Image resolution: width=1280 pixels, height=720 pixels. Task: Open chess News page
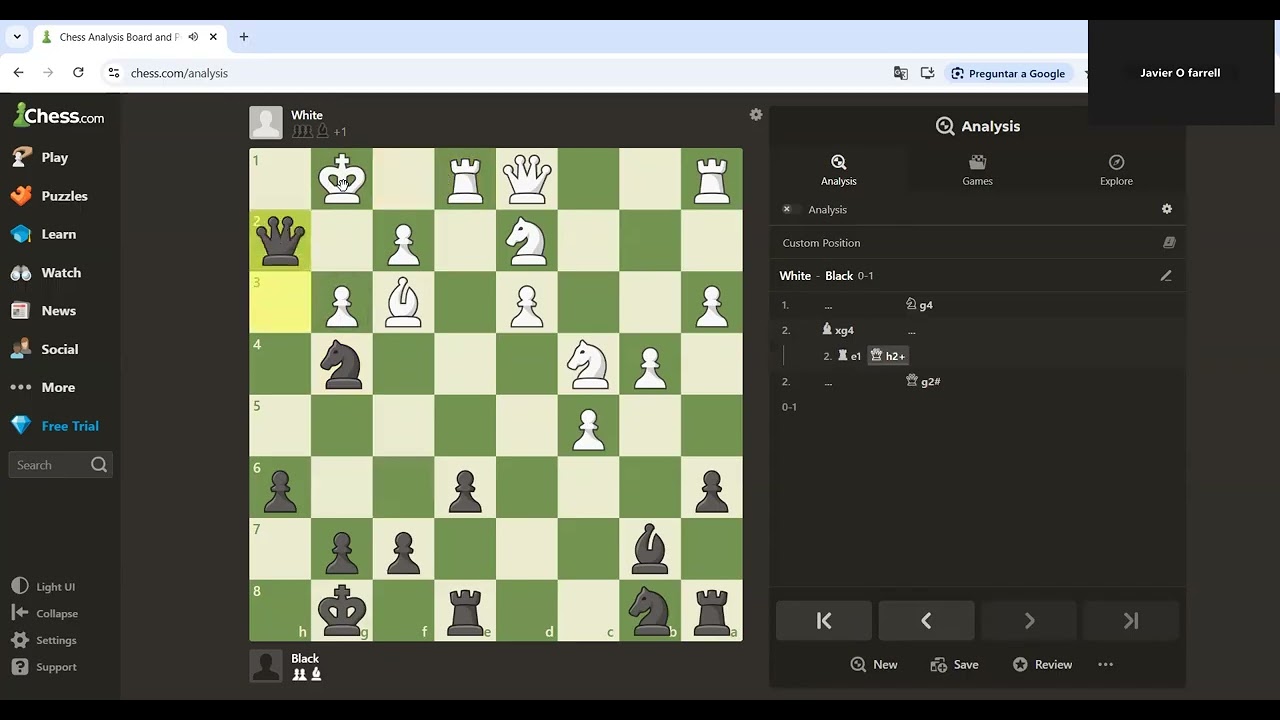pyautogui.click(x=44, y=311)
